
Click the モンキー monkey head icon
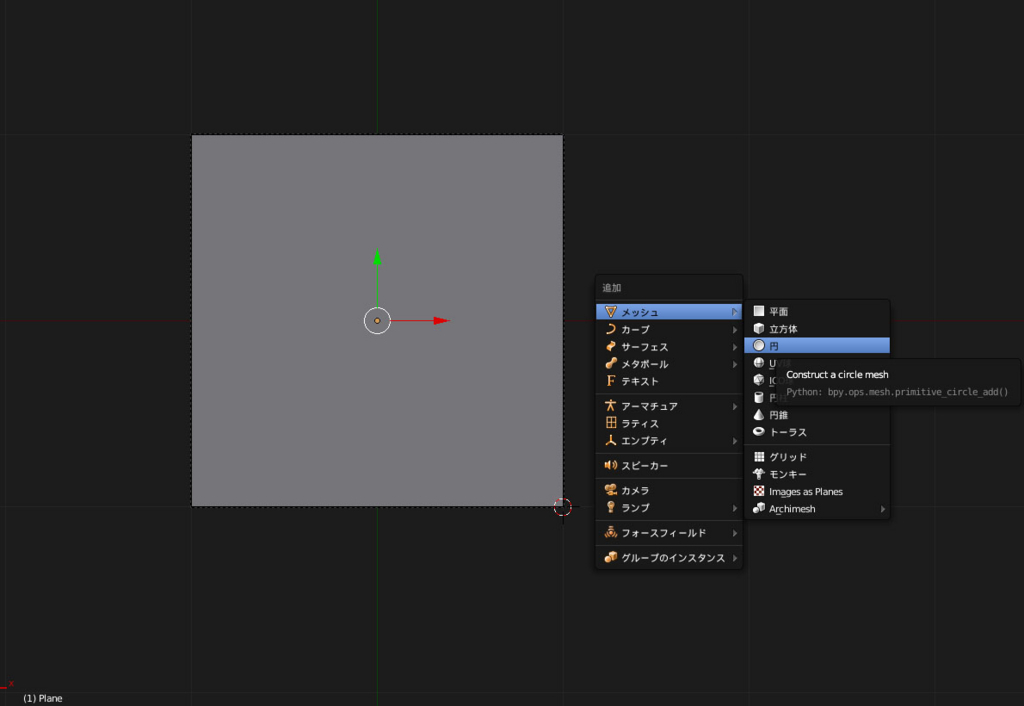[759, 473]
